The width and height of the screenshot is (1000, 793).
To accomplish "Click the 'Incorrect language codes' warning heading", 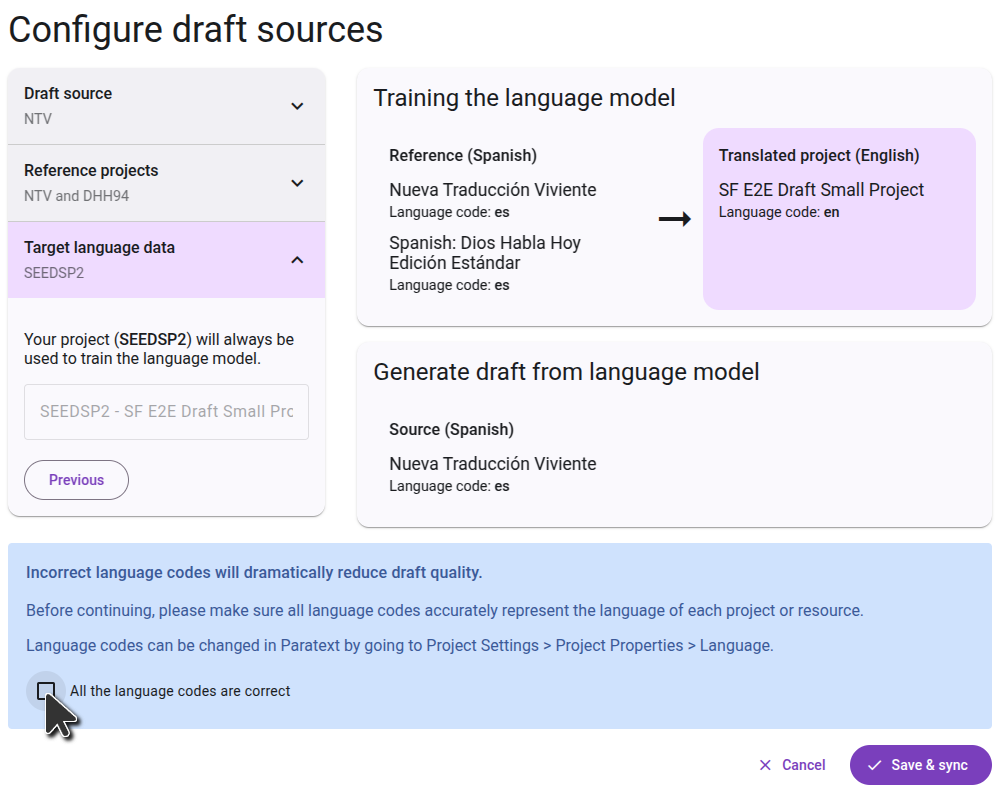I will coord(254,572).
